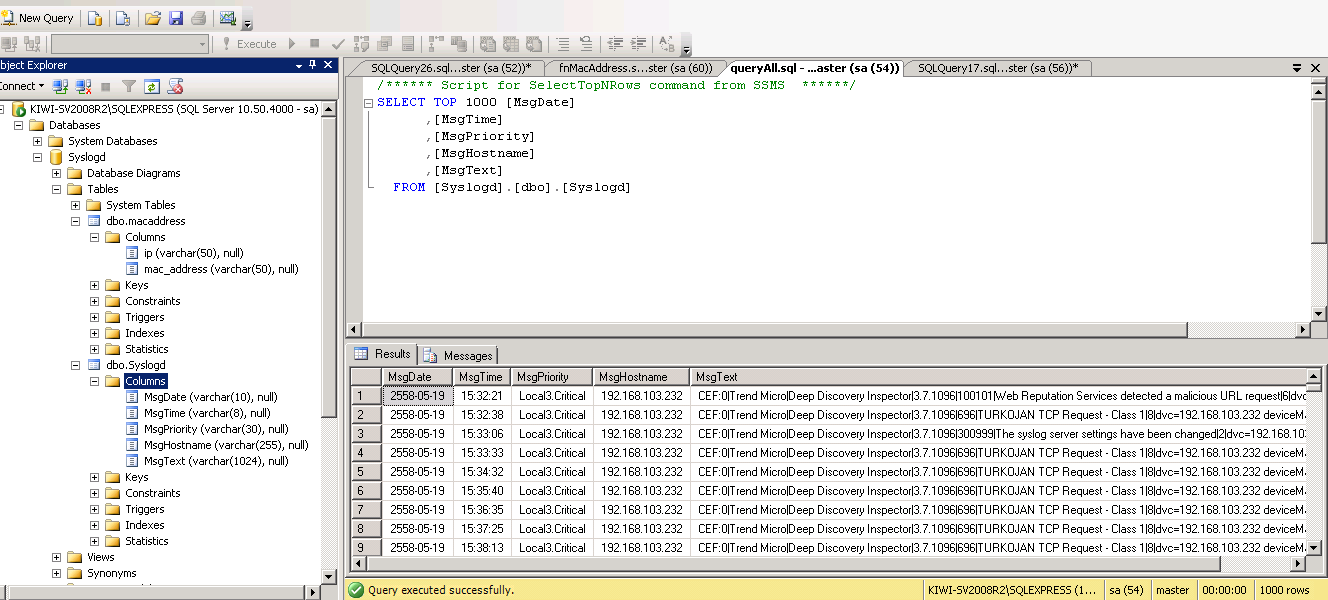Click the Execute button in the toolbar
This screenshot has height=600, width=1328.
tap(249, 44)
